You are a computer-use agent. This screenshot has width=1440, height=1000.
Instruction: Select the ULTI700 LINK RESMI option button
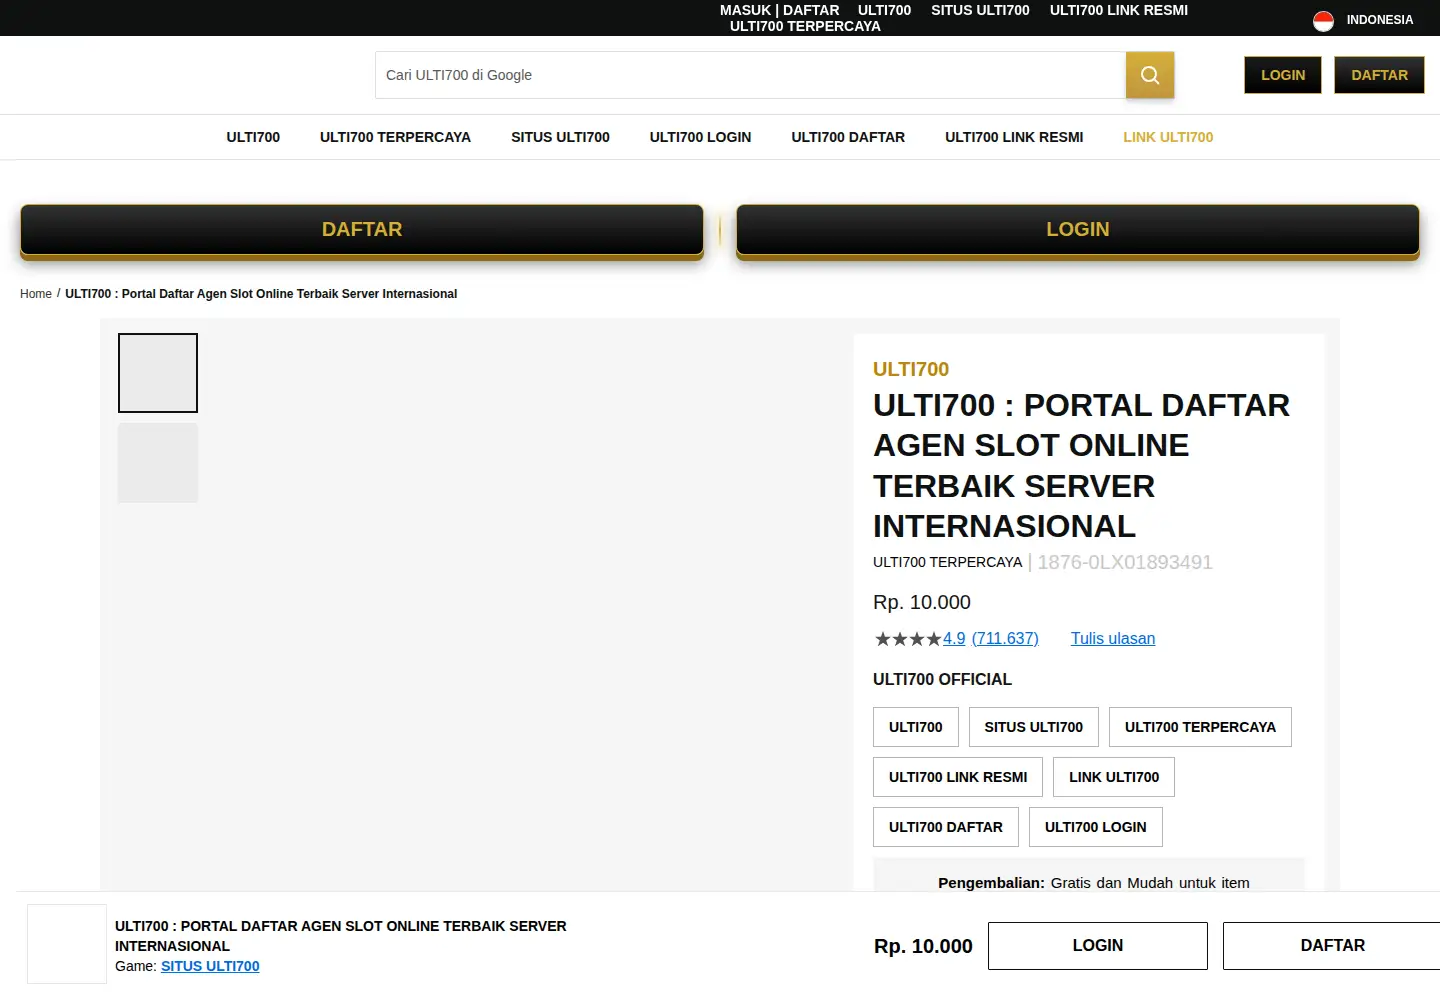click(958, 777)
